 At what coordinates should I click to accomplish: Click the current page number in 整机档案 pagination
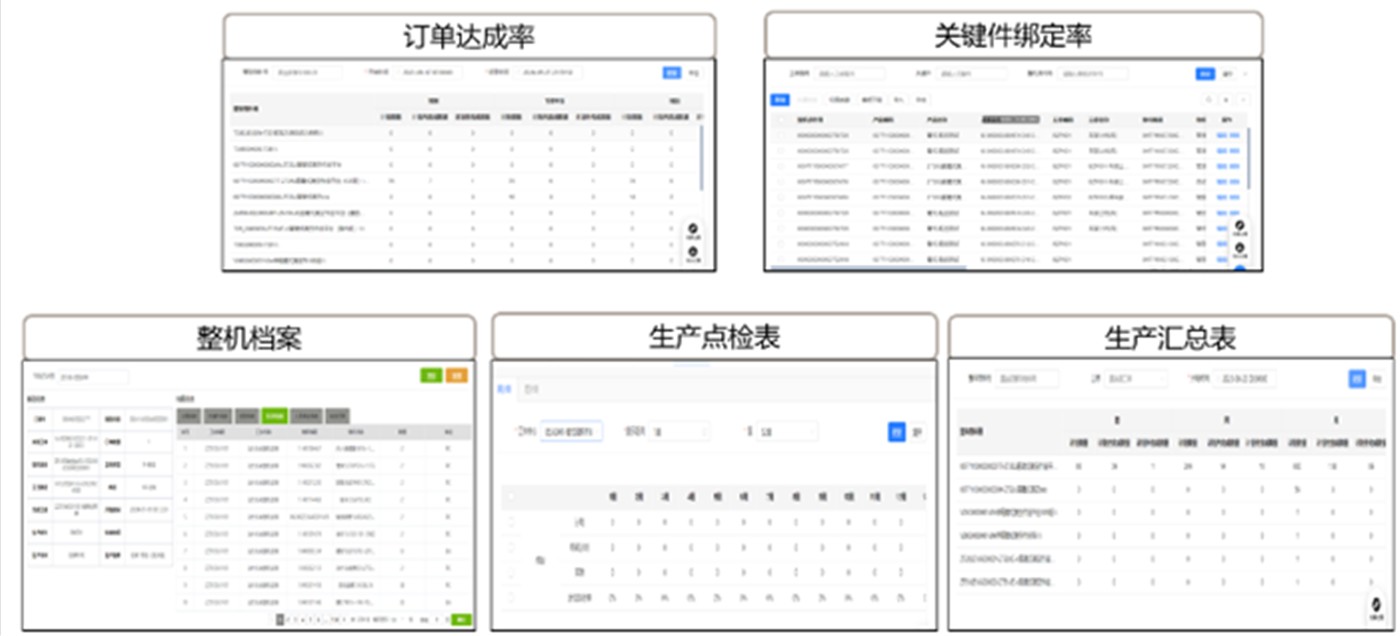280,619
